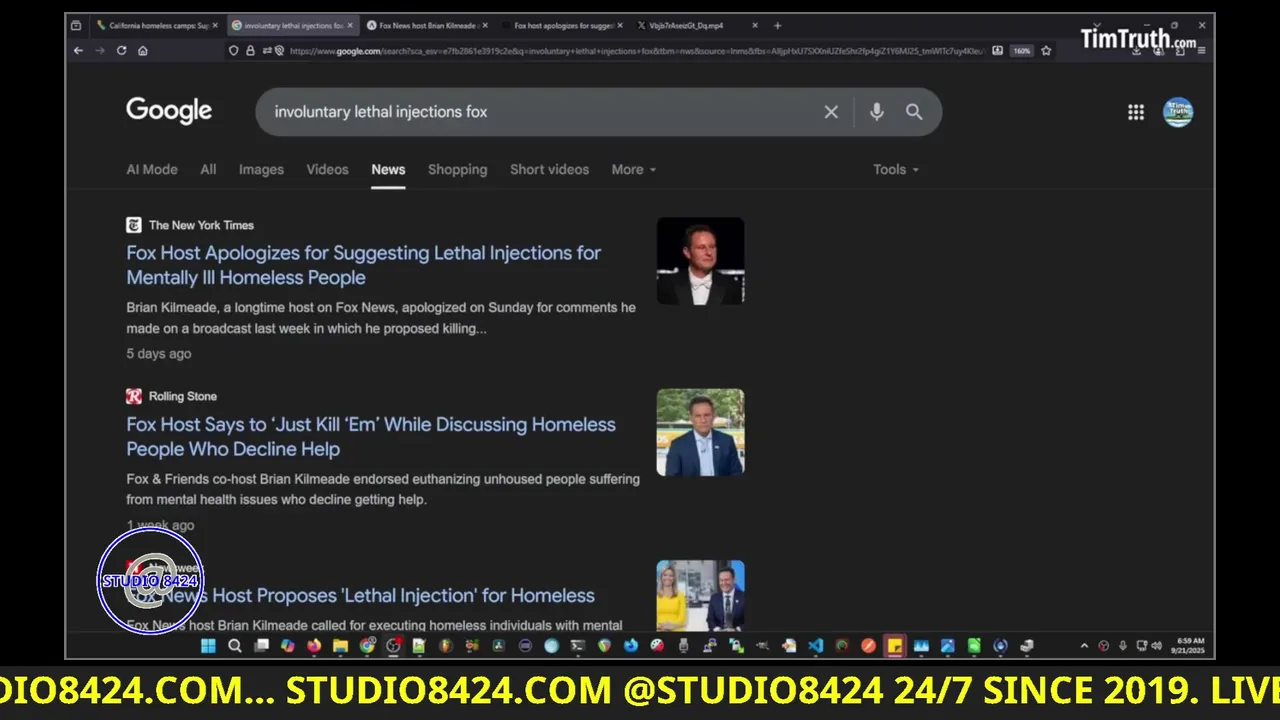Click the browser address bar URL

pyautogui.click(x=636, y=51)
